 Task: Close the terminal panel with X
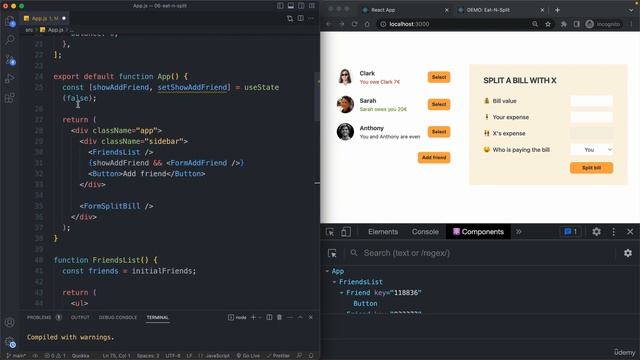pyautogui.click(x=311, y=317)
